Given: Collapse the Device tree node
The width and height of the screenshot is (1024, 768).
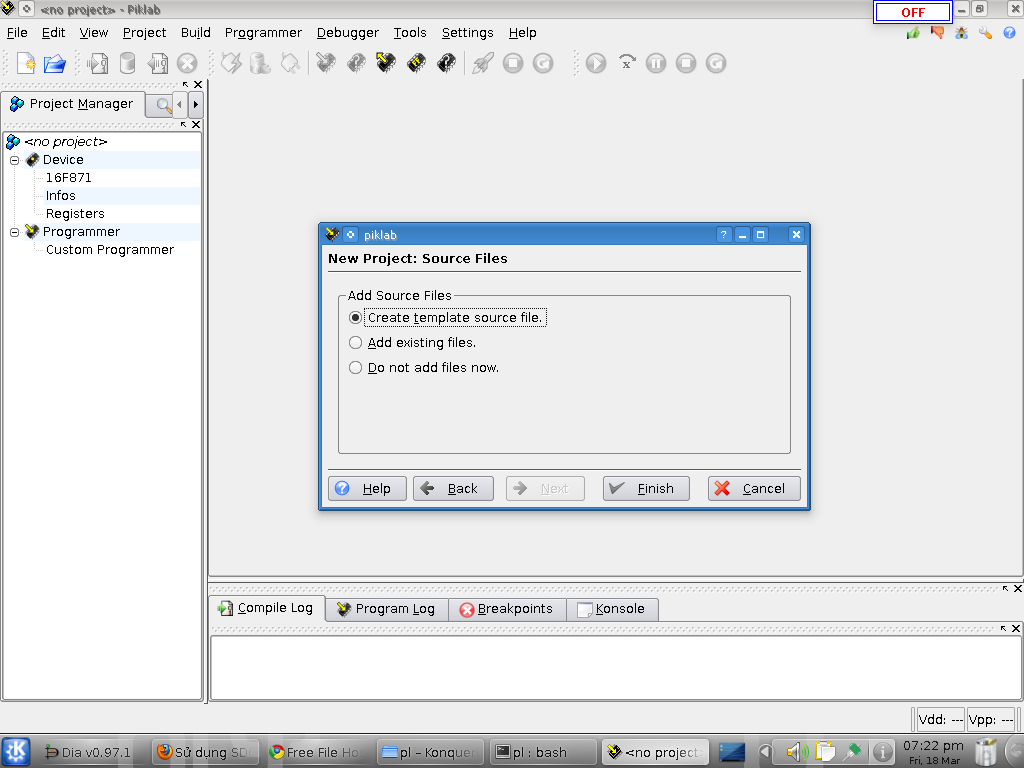Looking at the screenshot, I should click(x=14, y=160).
